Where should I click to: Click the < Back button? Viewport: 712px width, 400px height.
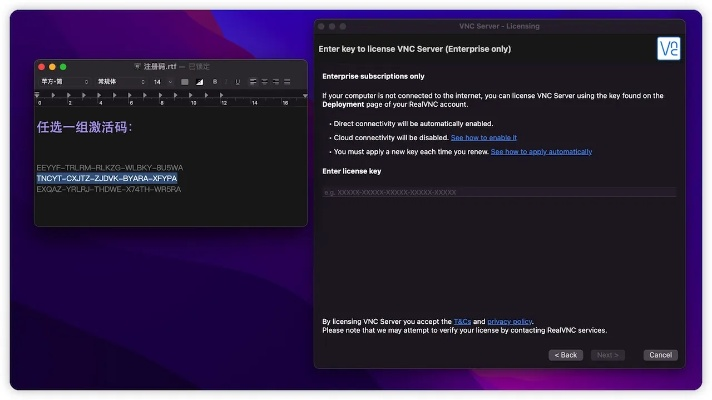pyautogui.click(x=566, y=355)
